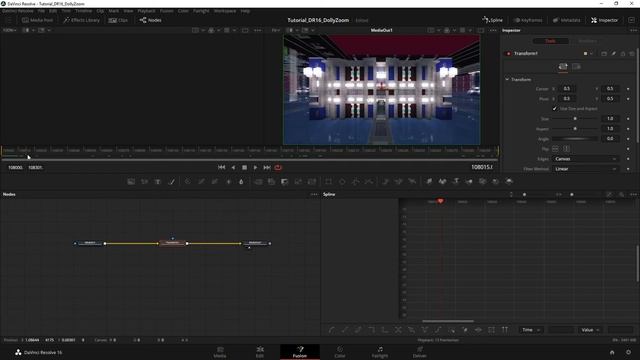Flip the image vertically in Inspector

coord(567,149)
